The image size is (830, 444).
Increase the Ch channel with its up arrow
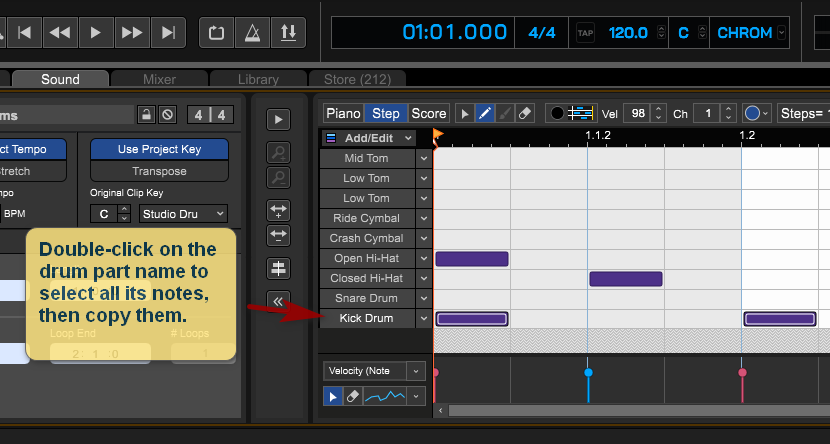point(728,109)
